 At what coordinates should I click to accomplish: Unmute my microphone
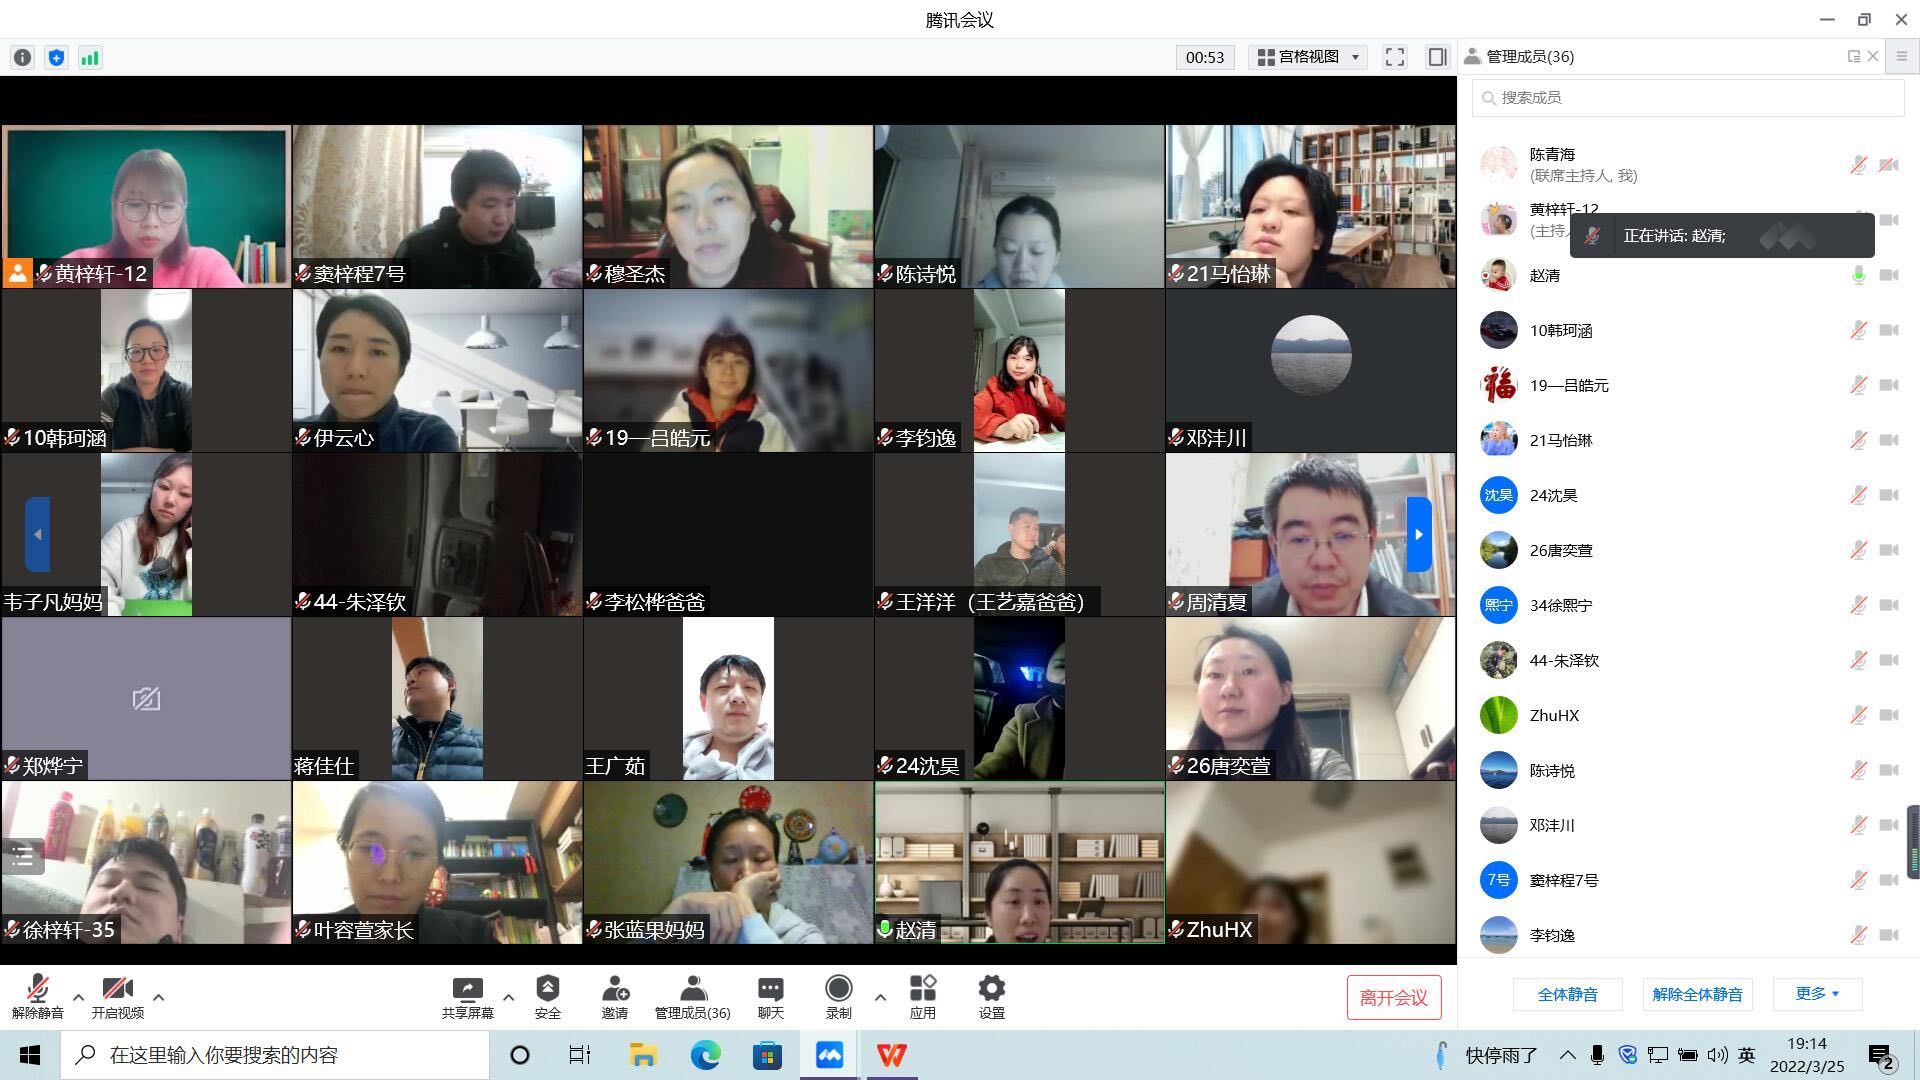38,997
